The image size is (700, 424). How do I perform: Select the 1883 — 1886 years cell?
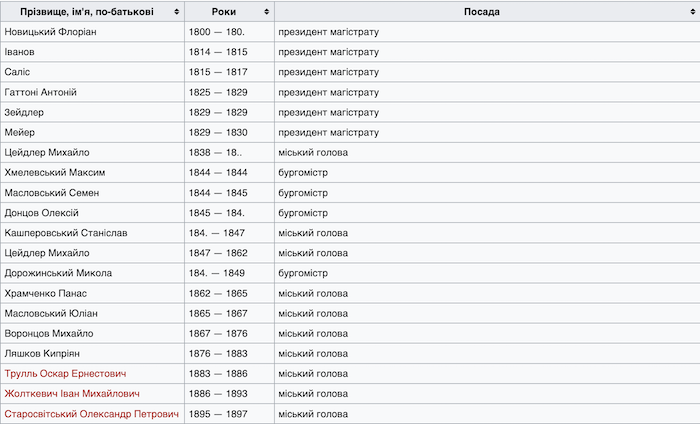[229, 374]
